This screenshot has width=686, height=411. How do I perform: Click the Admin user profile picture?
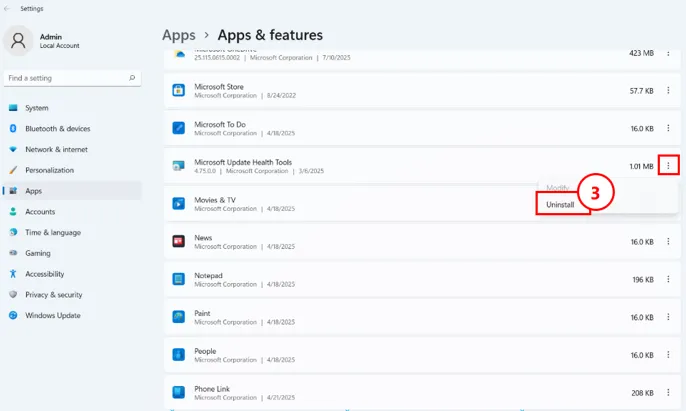(x=19, y=40)
